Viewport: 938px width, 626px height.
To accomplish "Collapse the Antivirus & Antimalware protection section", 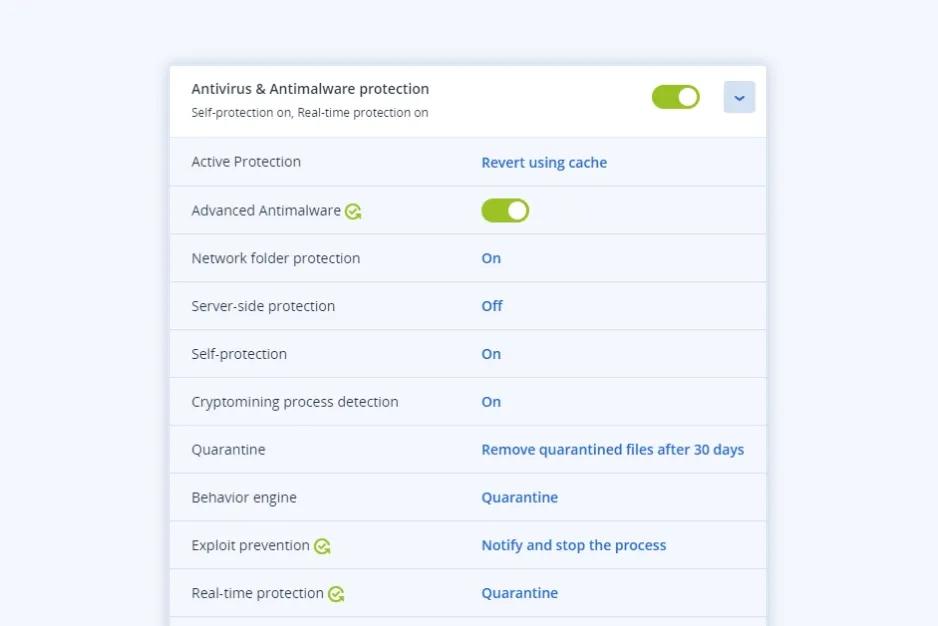I will click(739, 97).
